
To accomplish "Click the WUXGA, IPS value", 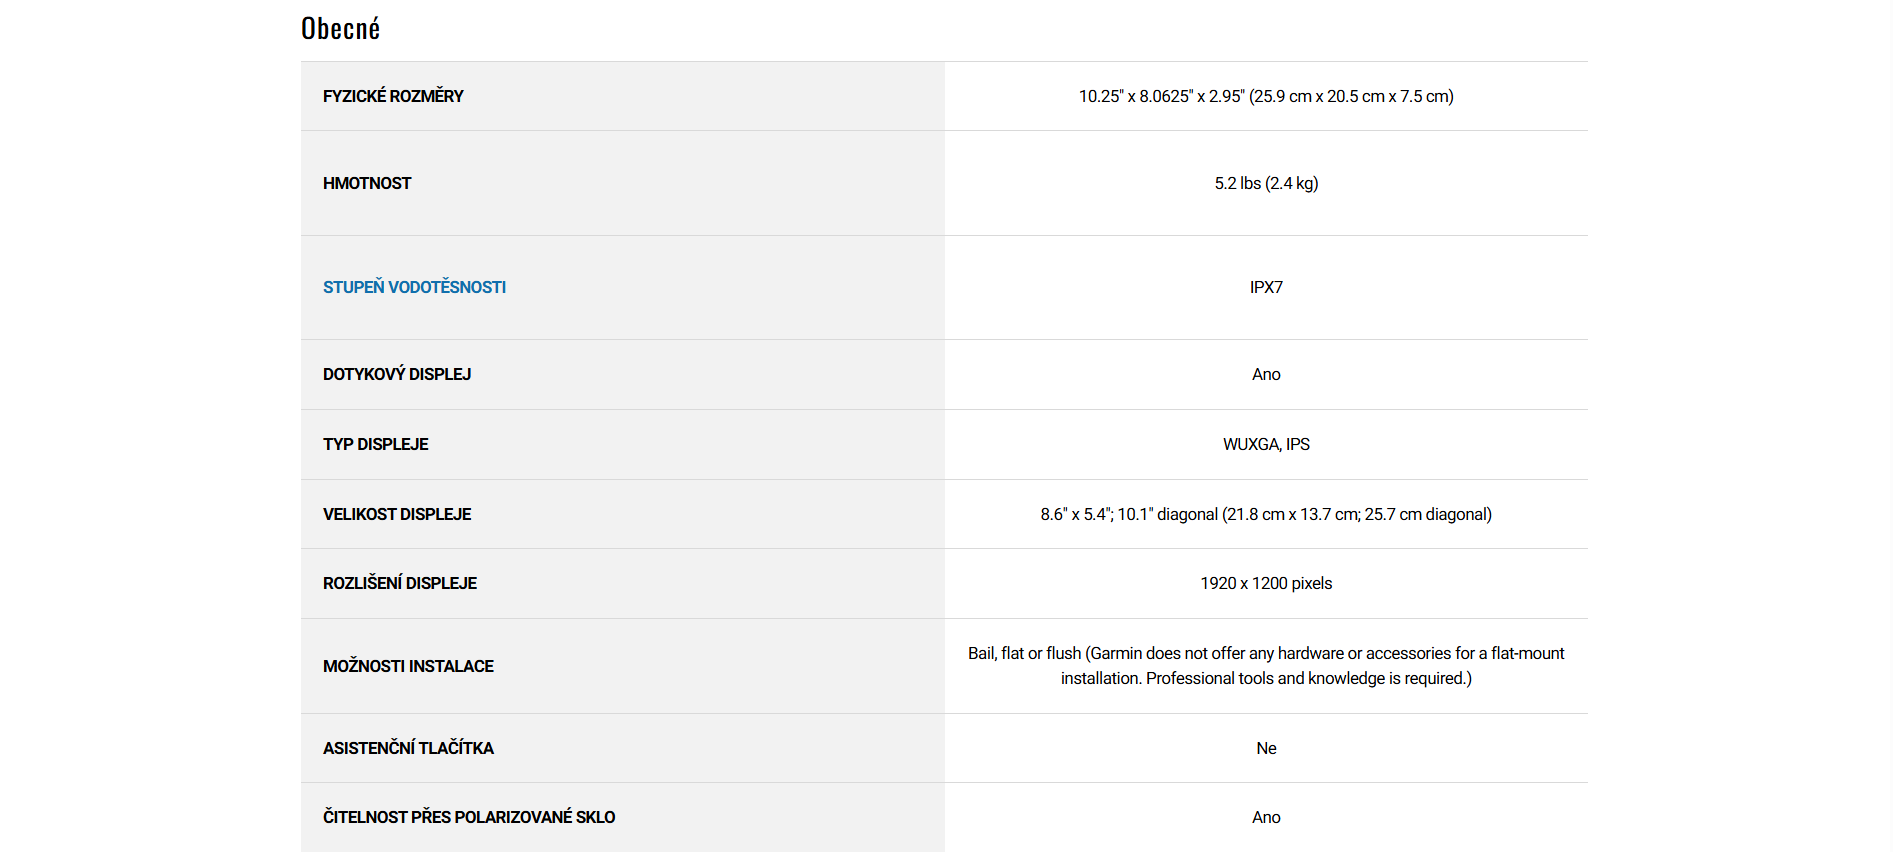I will 1265,444.
